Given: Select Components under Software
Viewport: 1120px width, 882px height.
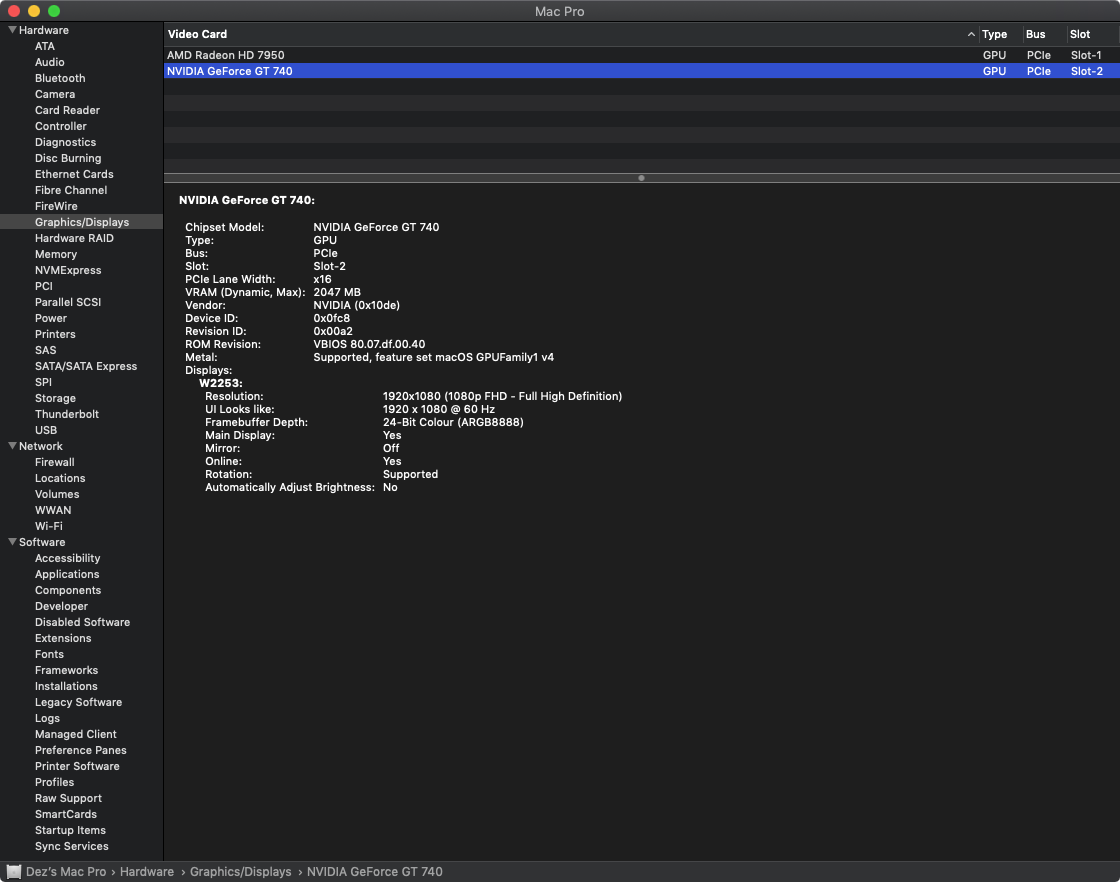Looking at the screenshot, I should [x=68, y=590].
